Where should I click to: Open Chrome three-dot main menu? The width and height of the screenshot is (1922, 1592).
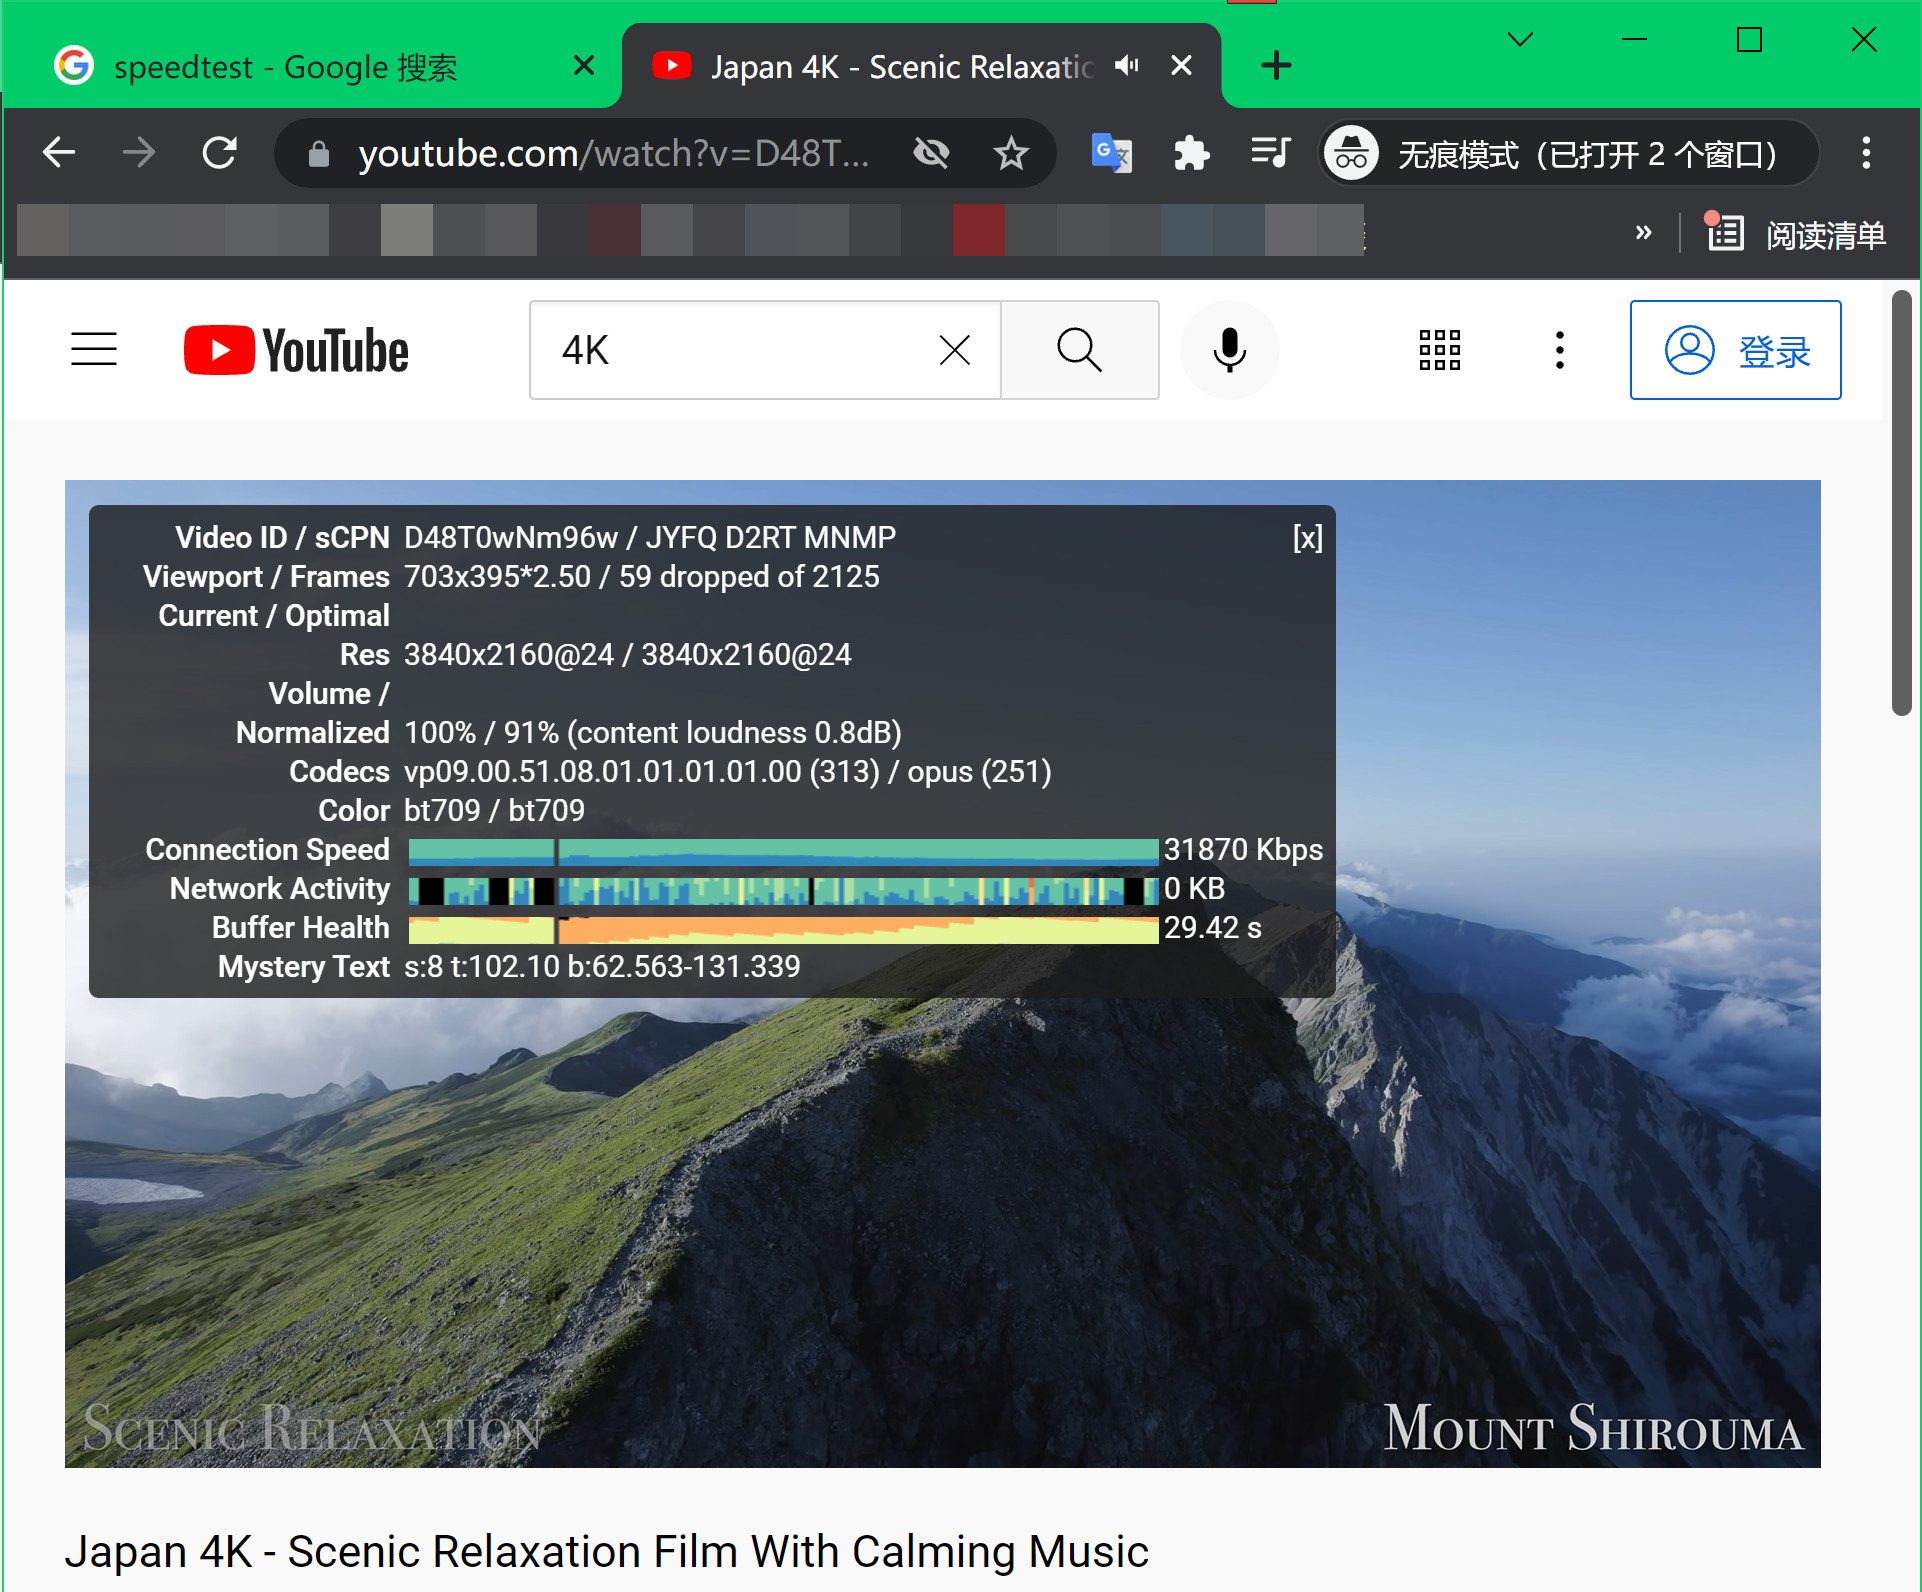click(x=1865, y=153)
